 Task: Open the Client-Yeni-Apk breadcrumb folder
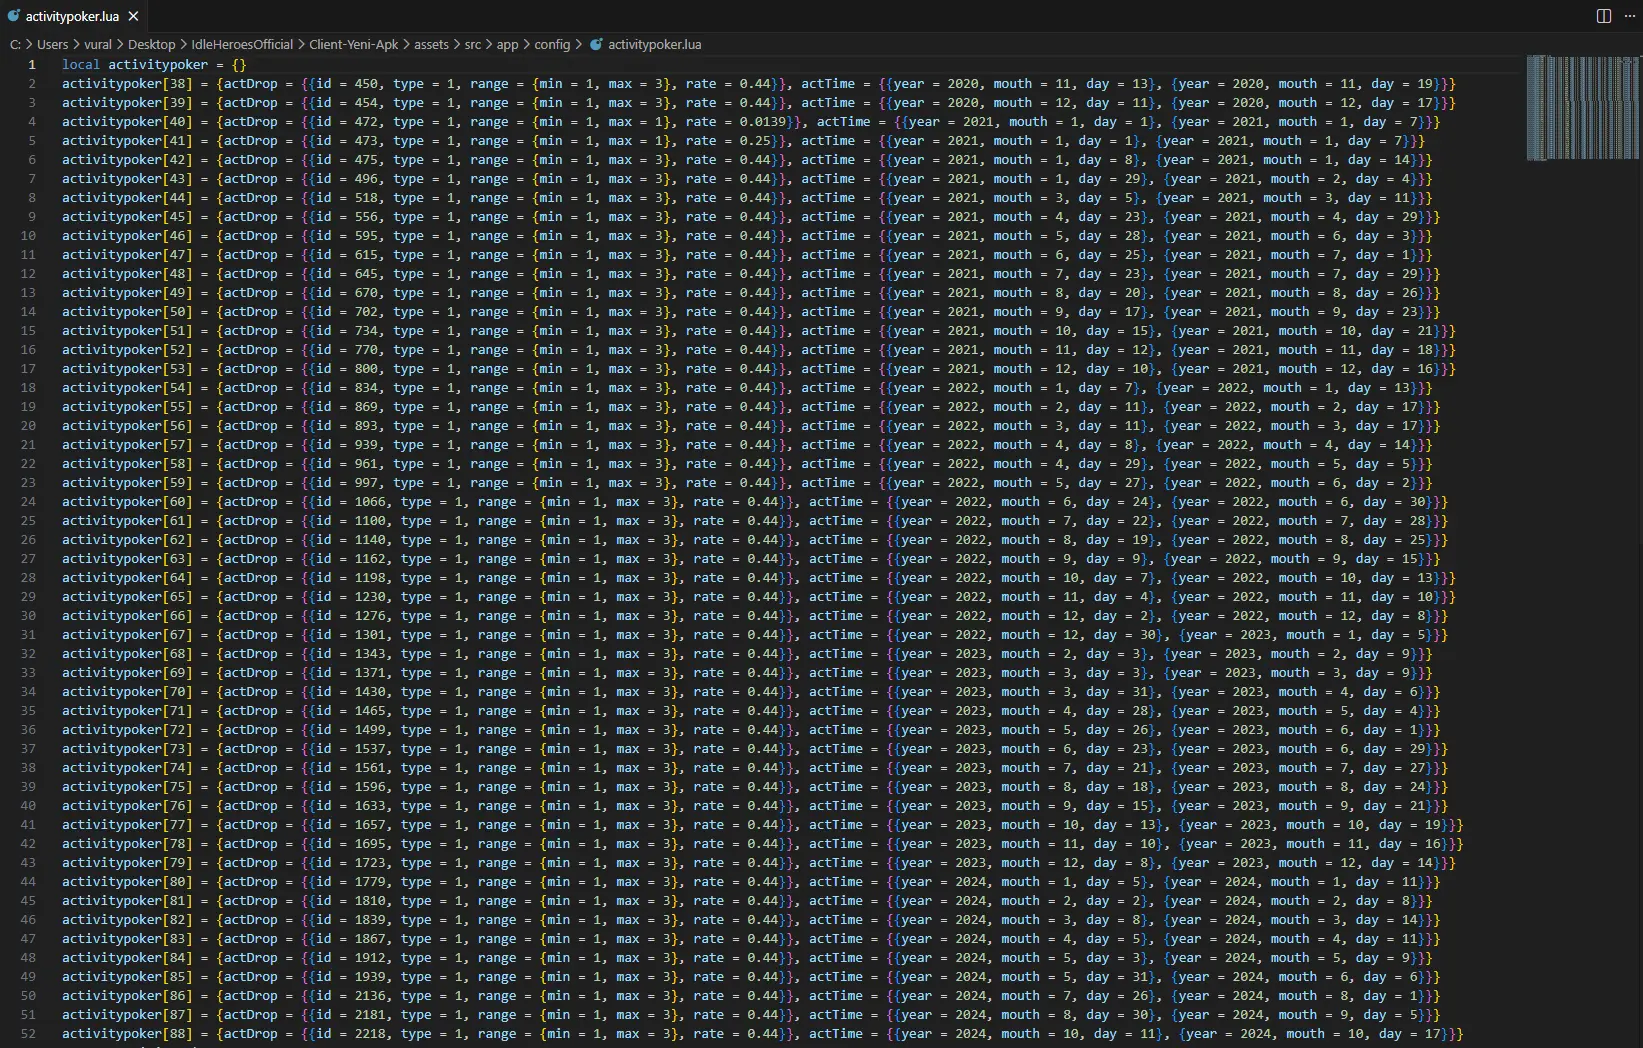point(354,44)
